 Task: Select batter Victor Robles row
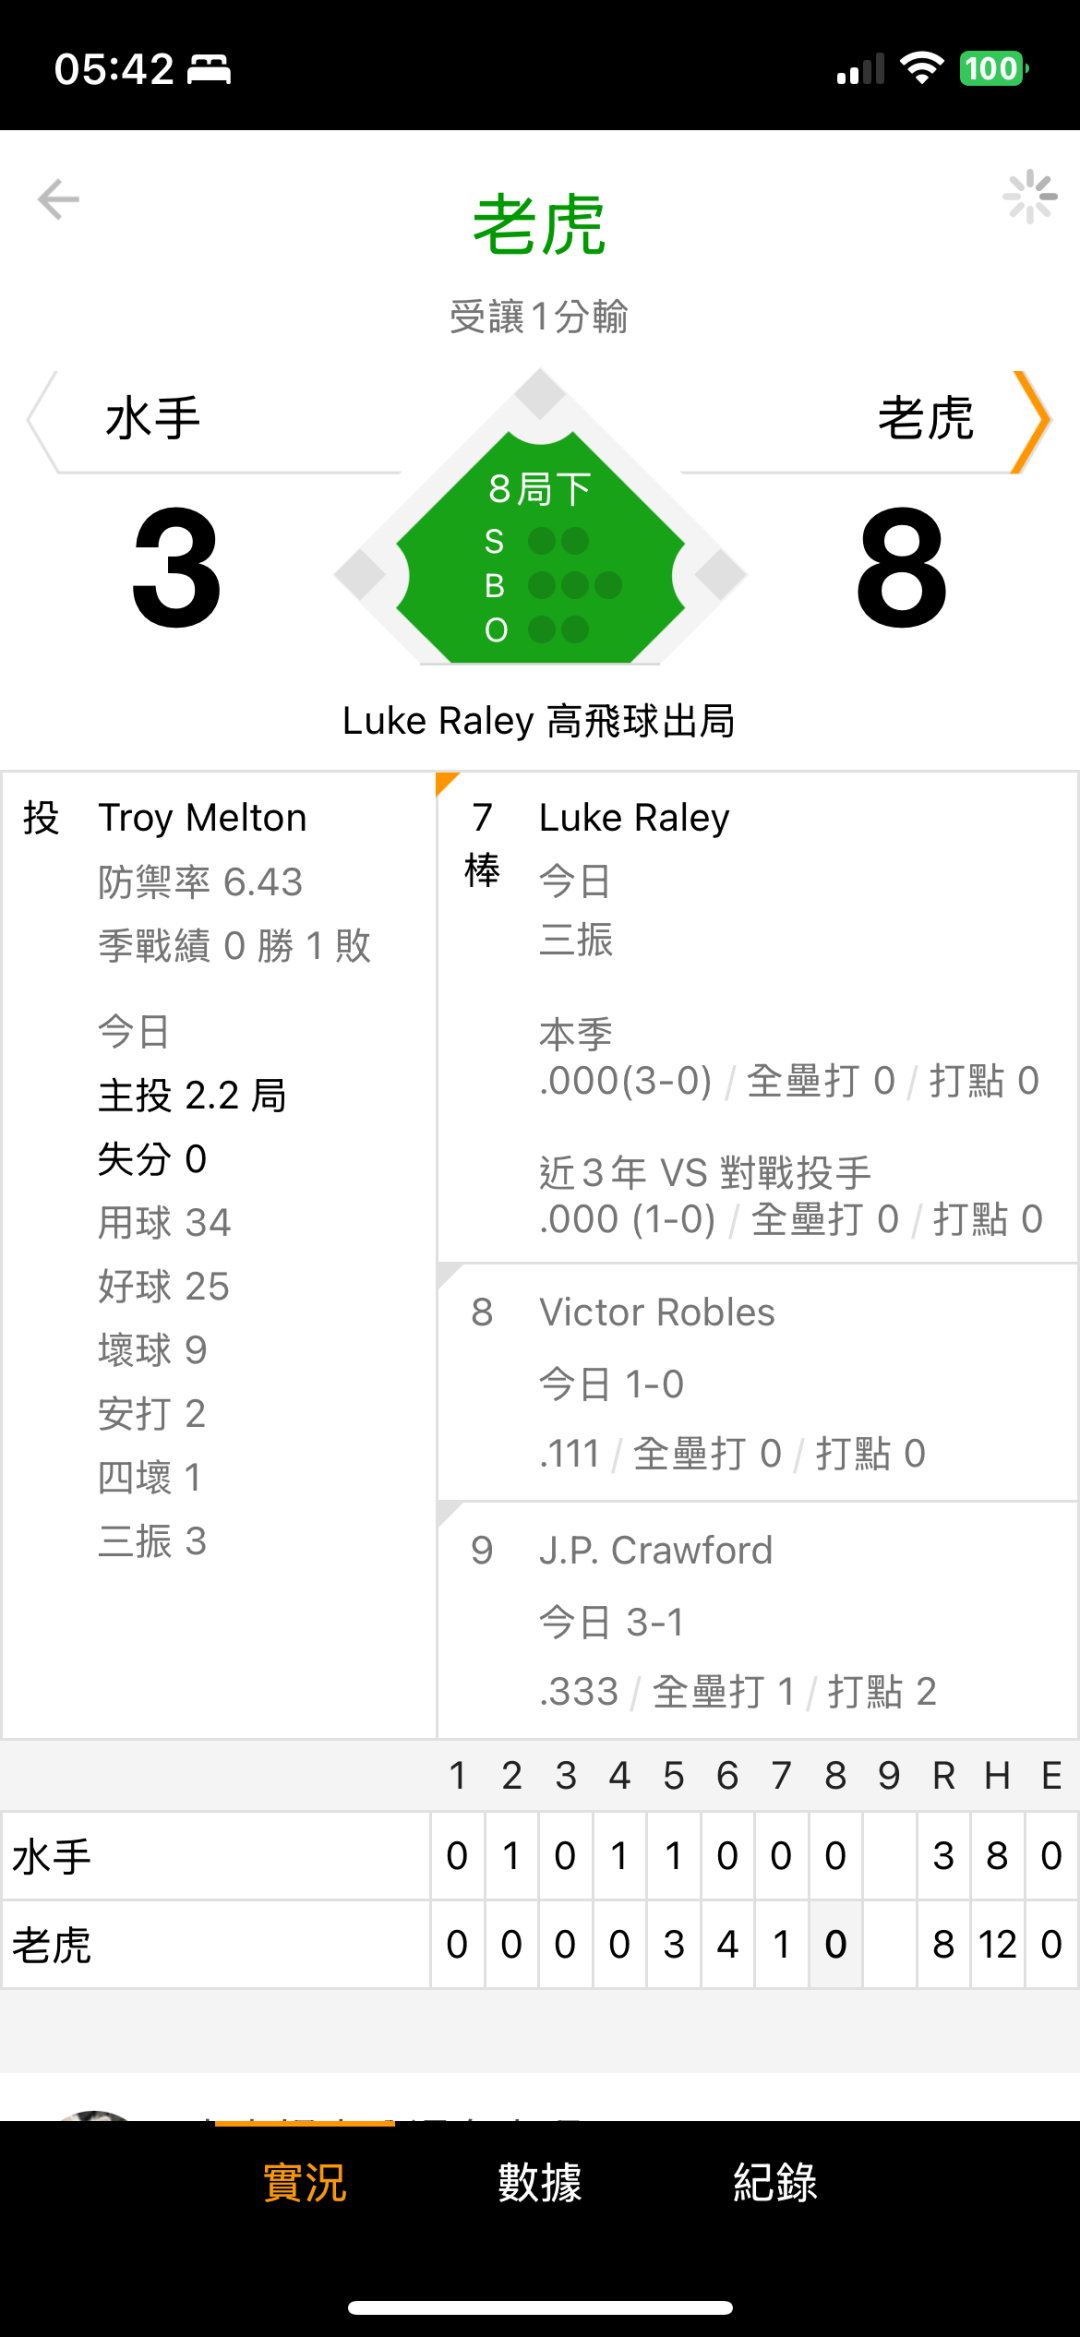[757, 1382]
